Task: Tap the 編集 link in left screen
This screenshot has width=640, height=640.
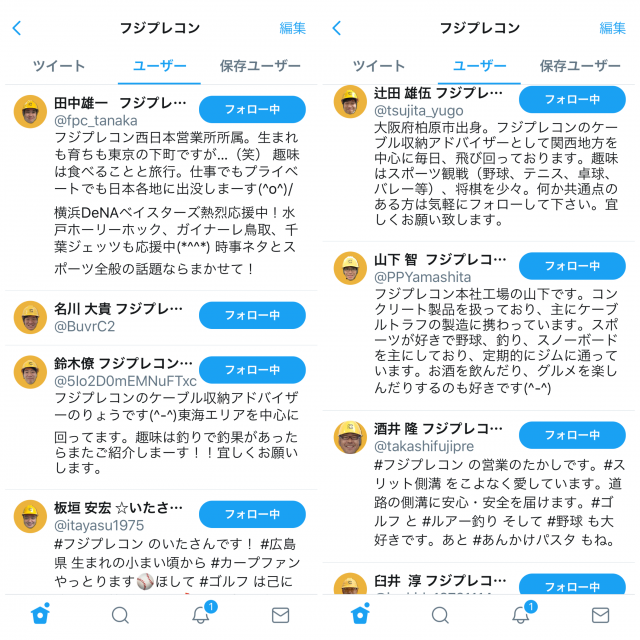Action: [293, 28]
